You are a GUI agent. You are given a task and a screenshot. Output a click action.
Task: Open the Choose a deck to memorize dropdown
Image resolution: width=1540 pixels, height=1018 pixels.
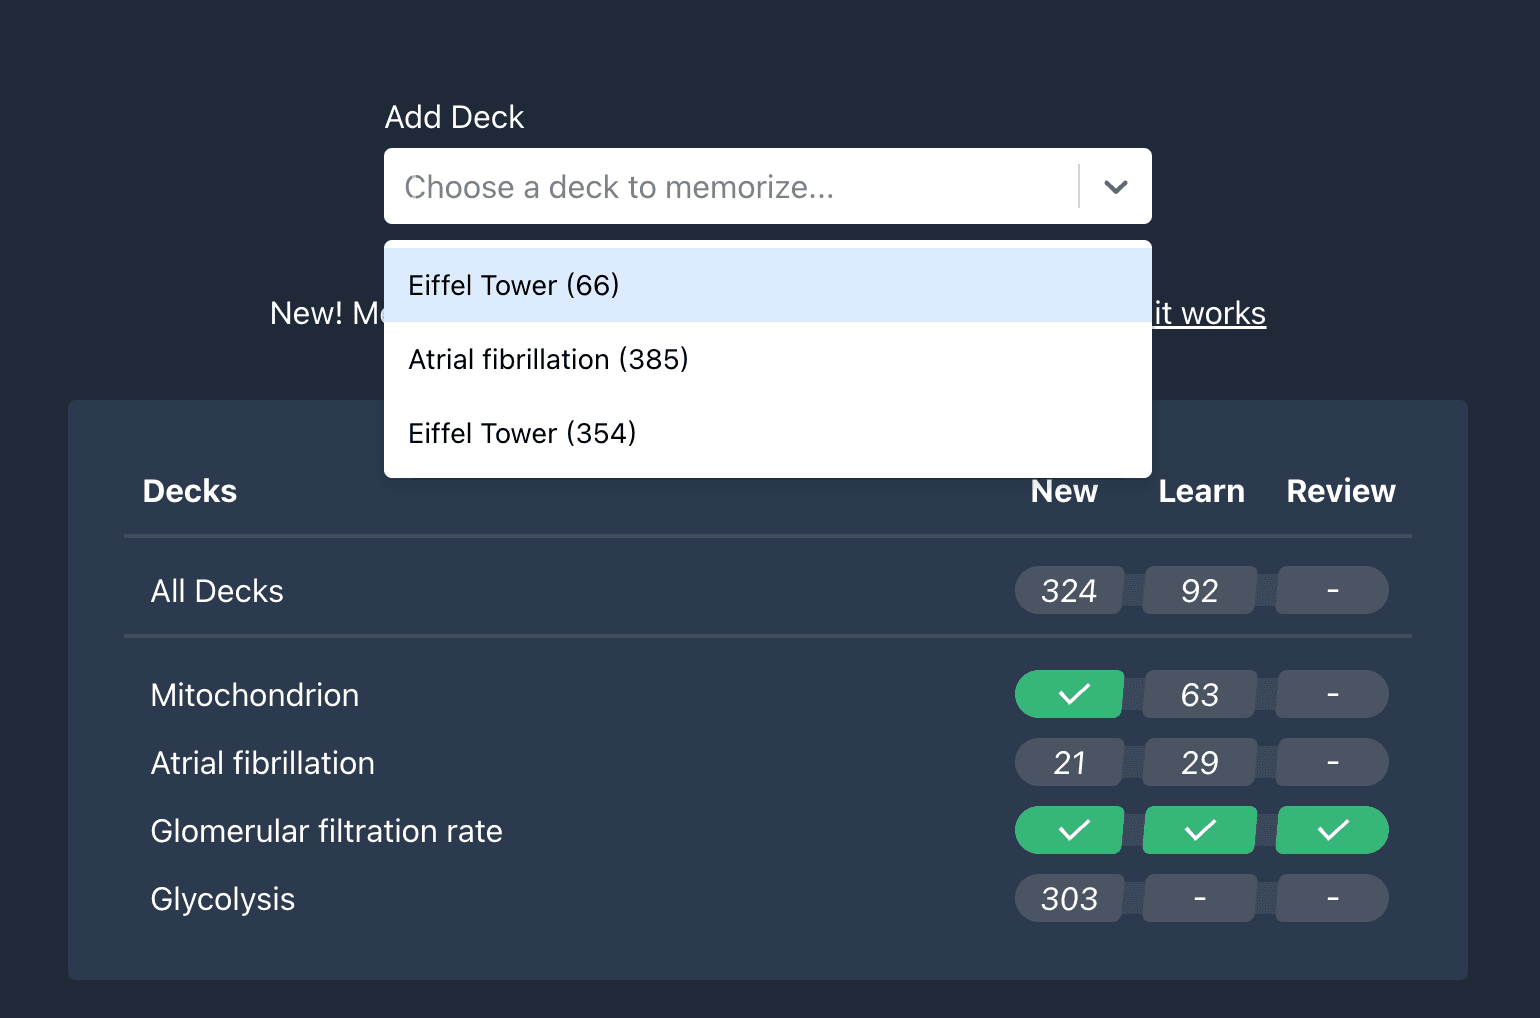730,186
